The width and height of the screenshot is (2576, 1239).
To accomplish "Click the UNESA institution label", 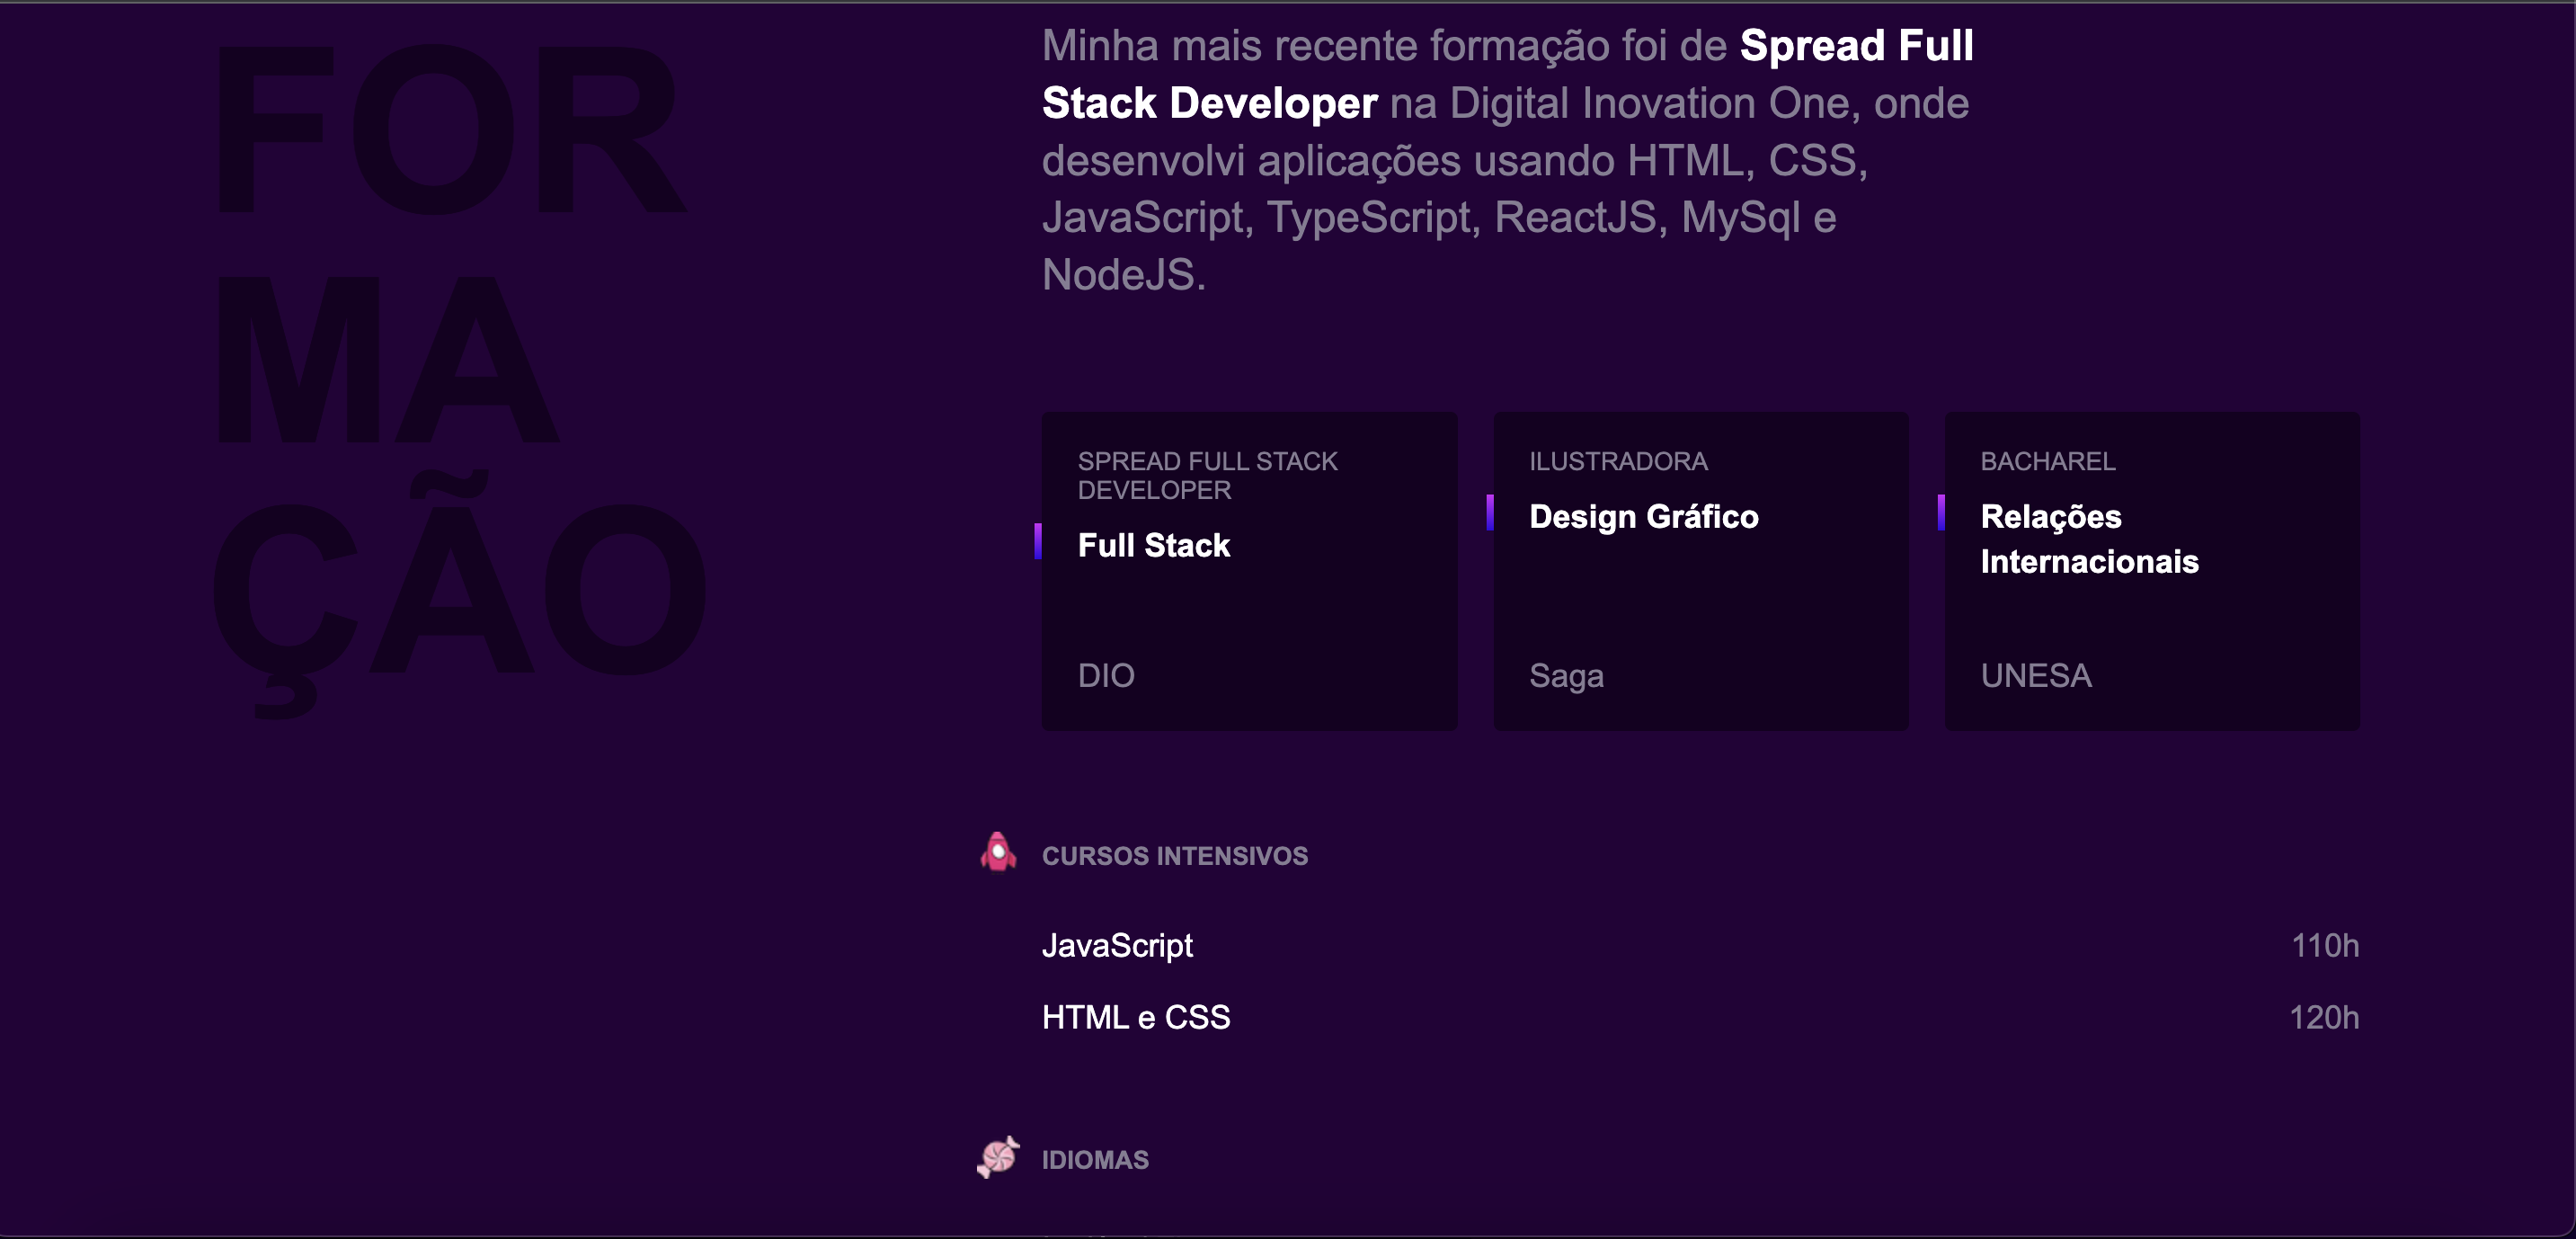I will pos(2034,675).
